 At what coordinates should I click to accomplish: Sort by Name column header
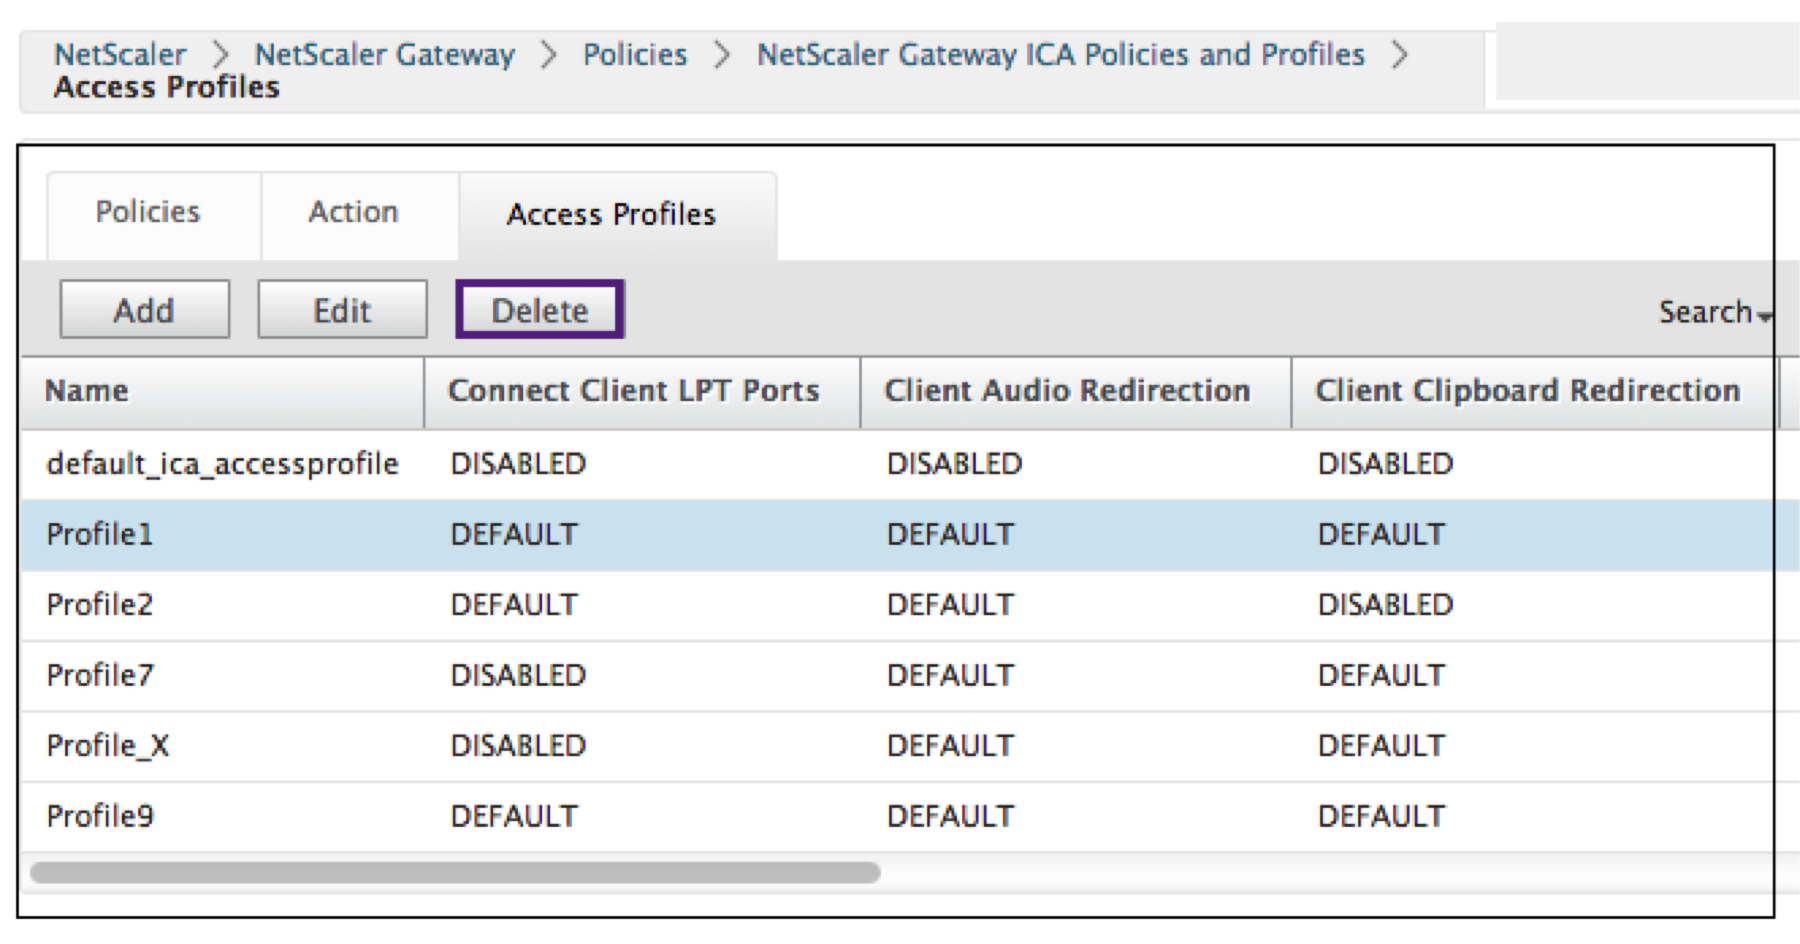87,391
